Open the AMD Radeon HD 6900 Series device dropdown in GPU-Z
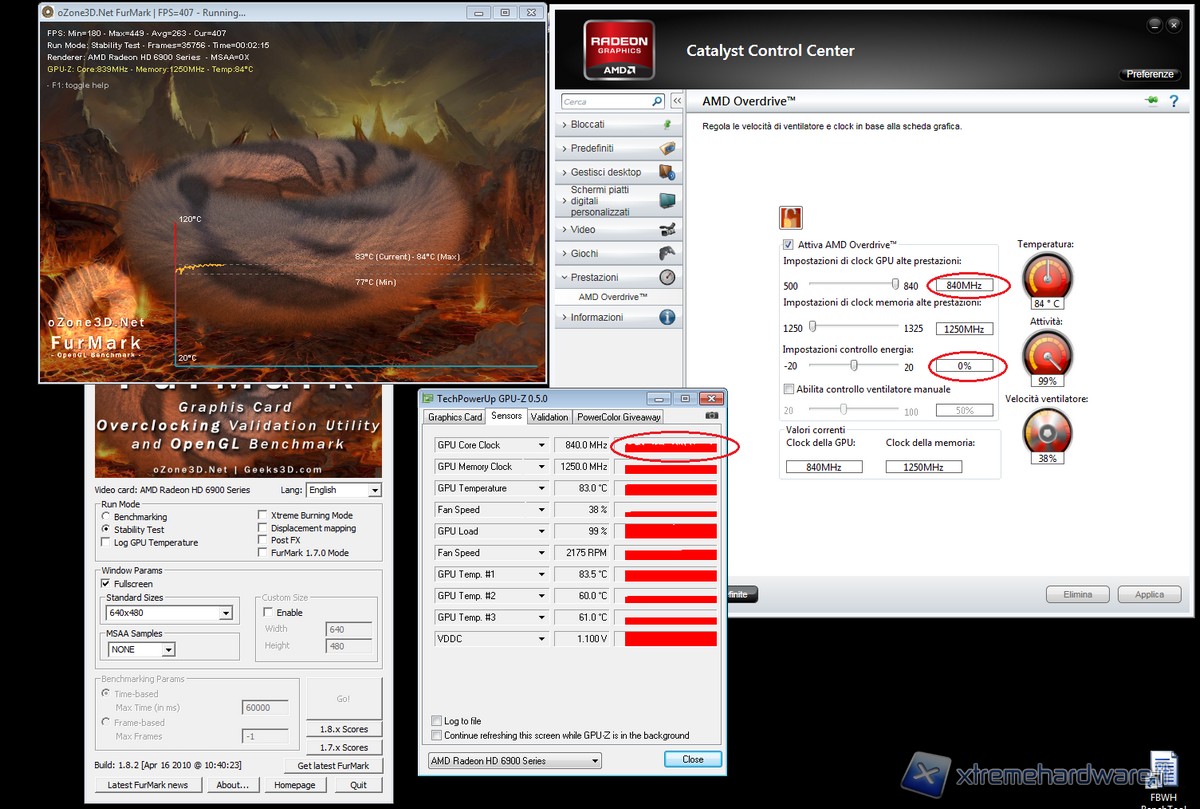 pyautogui.click(x=515, y=761)
